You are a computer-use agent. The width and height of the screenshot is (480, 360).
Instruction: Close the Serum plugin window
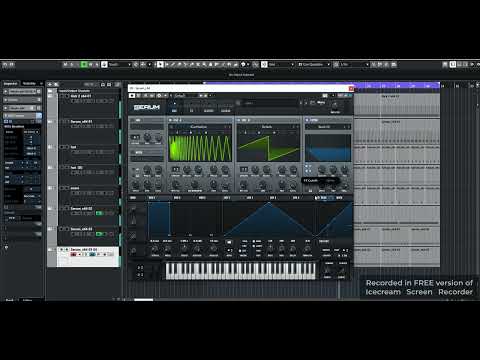(x=351, y=88)
